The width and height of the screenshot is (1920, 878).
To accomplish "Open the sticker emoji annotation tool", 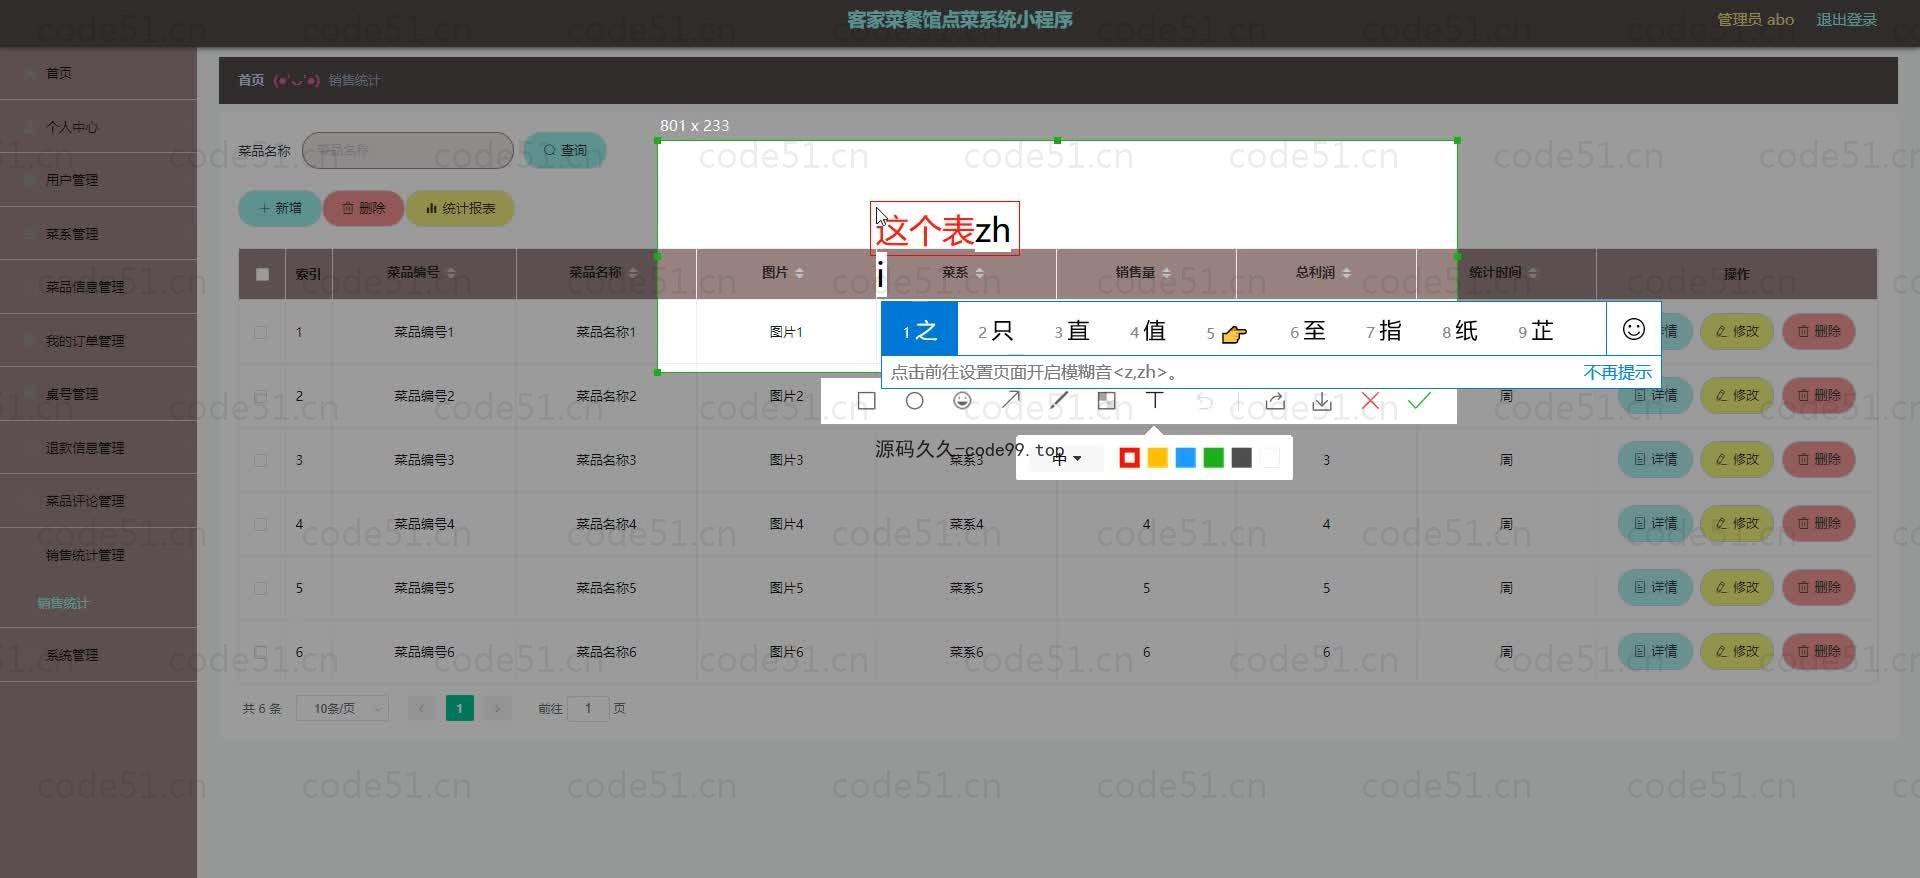I will point(962,401).
